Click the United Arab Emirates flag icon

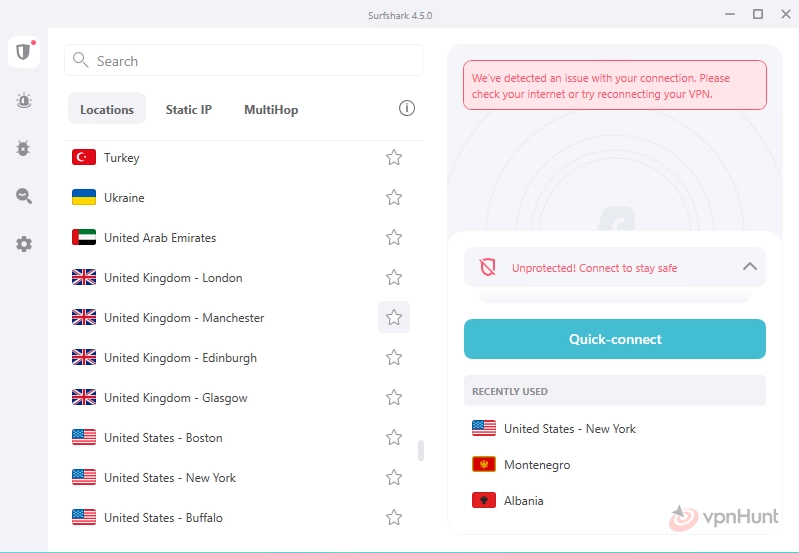click(x=84, y=238)
